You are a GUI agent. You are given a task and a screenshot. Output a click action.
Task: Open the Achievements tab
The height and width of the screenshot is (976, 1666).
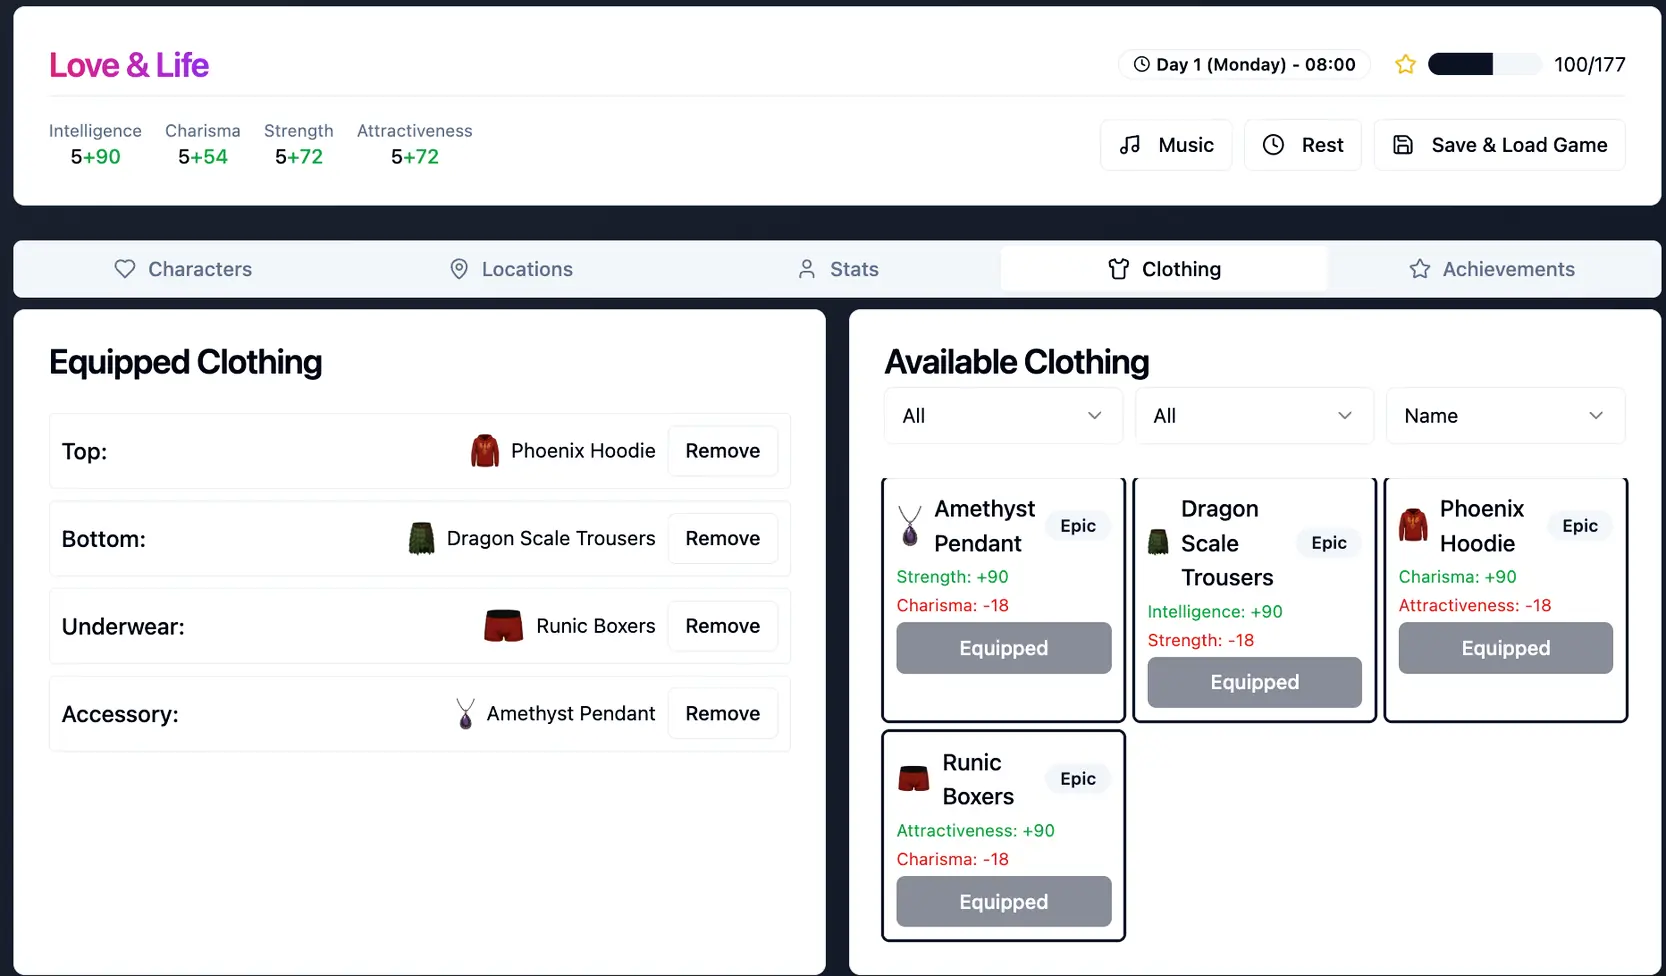(1492, 269)
